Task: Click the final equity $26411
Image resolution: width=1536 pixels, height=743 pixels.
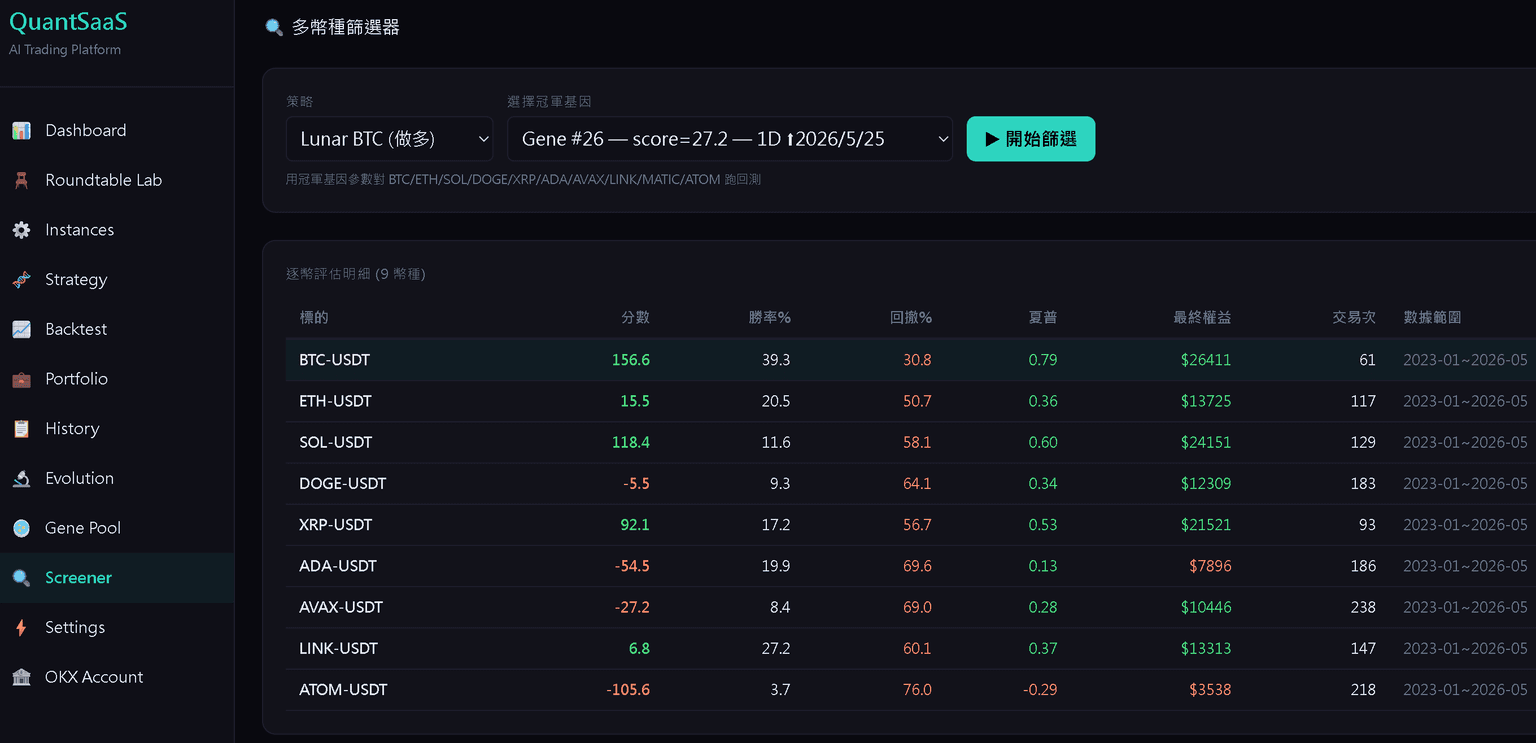Action: point(1206,360)
